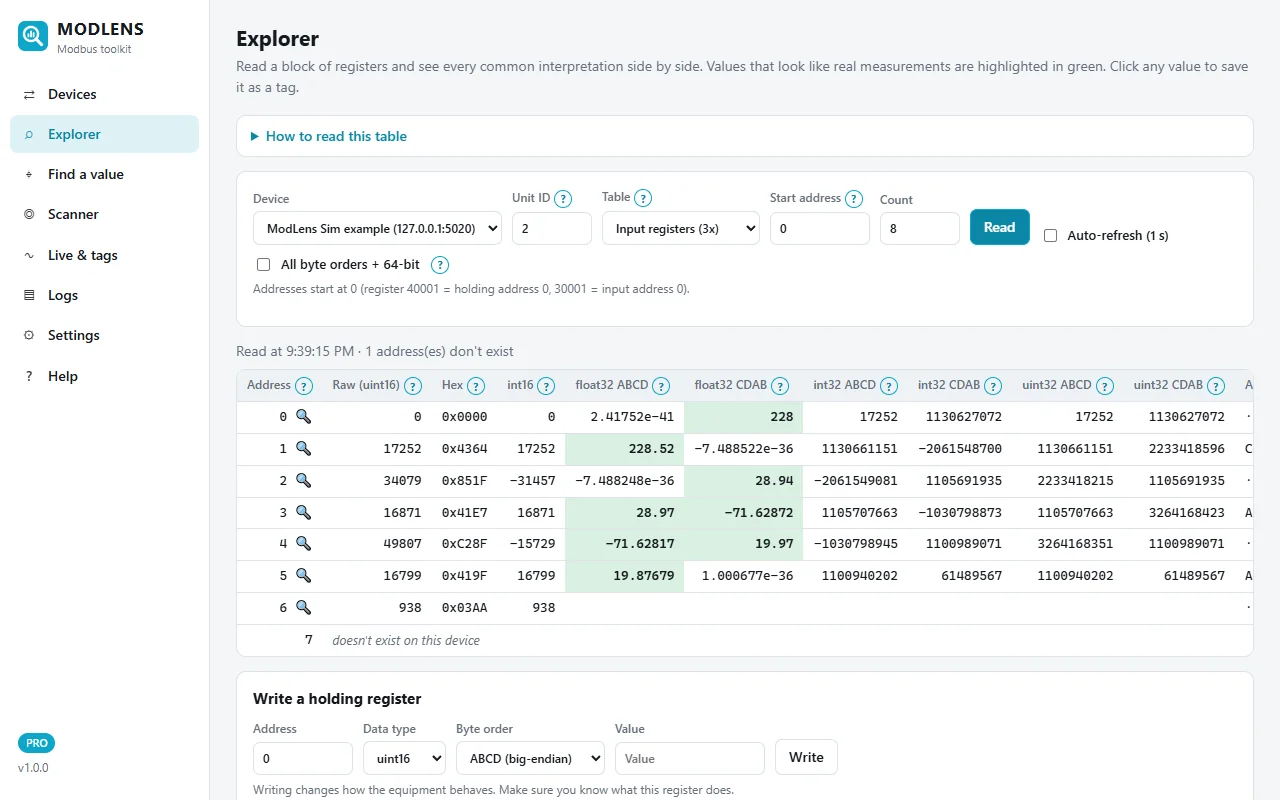Click the write Value input field
The image size is (1280, 800).
[x=690, y=758]
